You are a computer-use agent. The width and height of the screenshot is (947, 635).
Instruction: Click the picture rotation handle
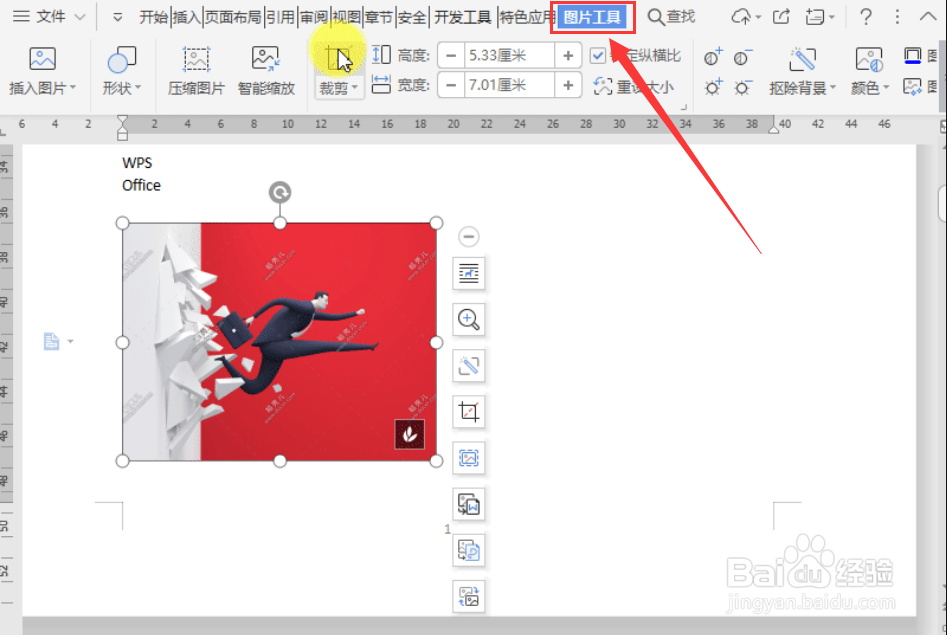[280, 193]
